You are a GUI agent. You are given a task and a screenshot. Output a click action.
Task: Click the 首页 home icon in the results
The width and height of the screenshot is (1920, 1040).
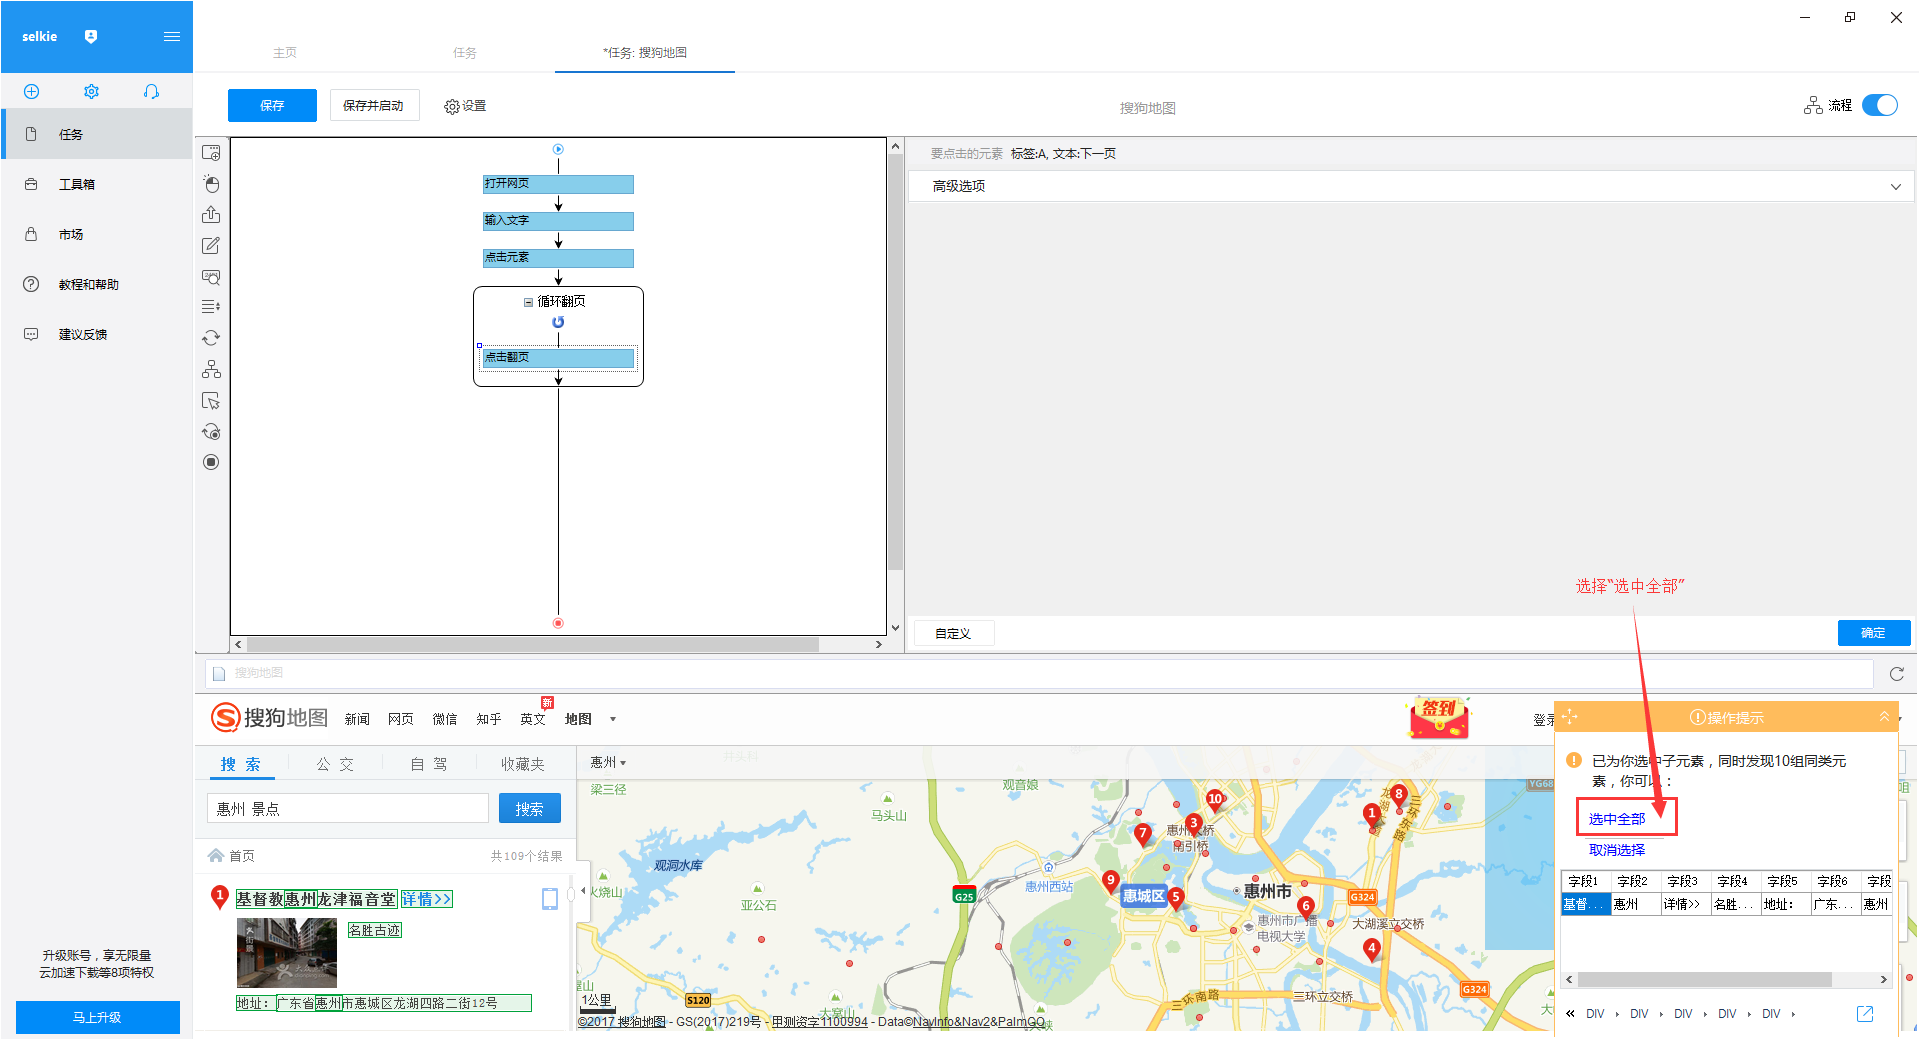click(216, 856)
